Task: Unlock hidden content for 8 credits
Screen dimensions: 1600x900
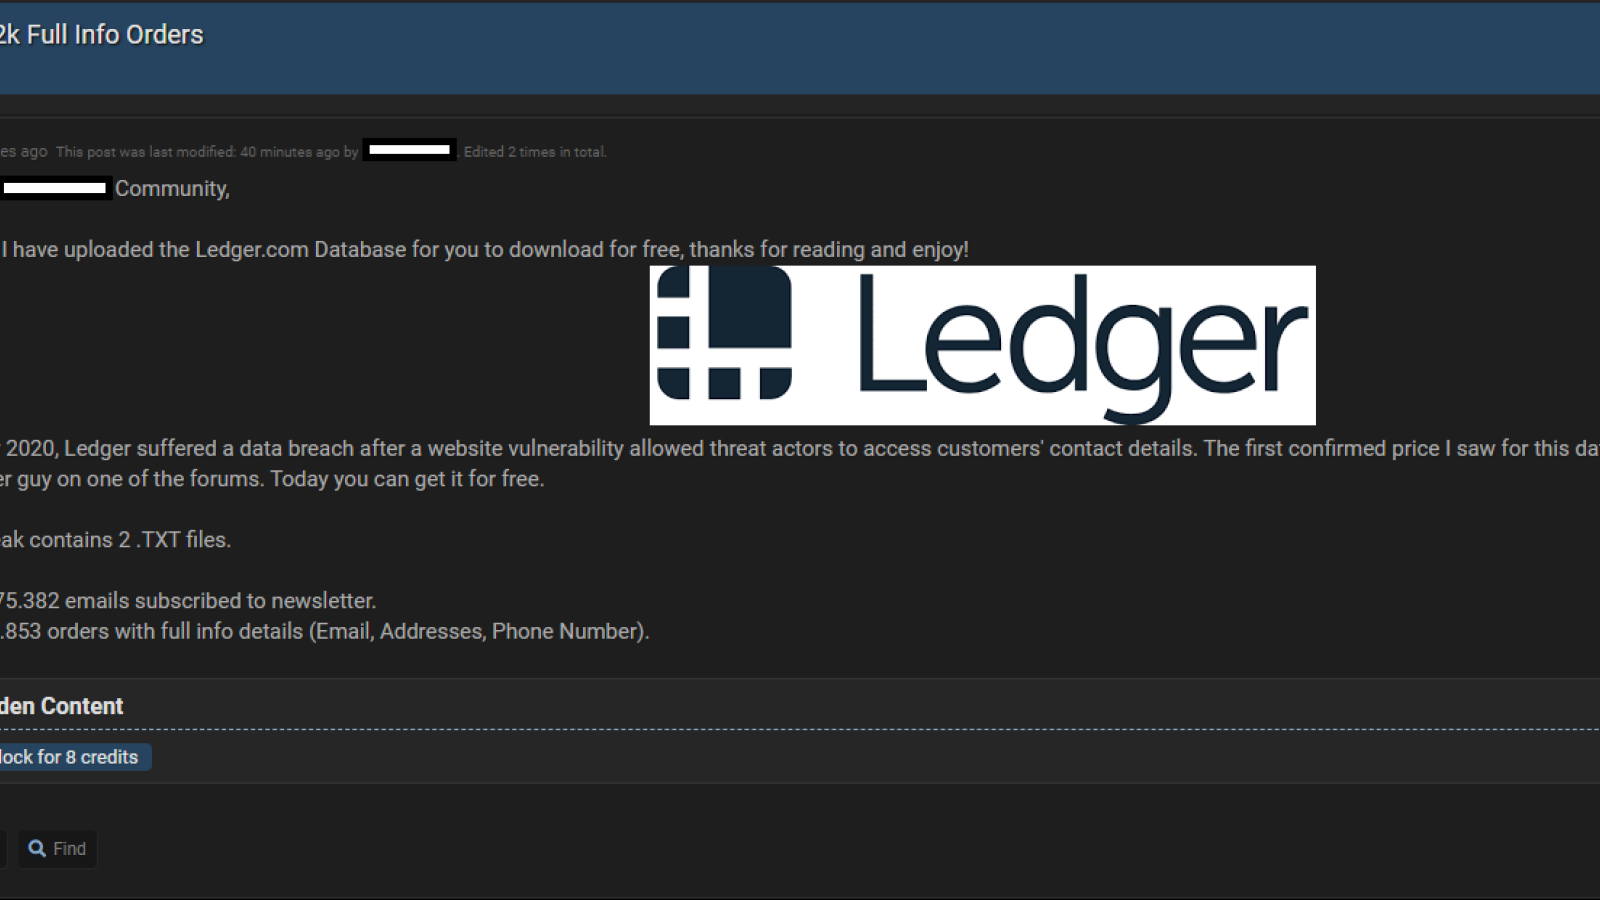Action: coord(74,757)
